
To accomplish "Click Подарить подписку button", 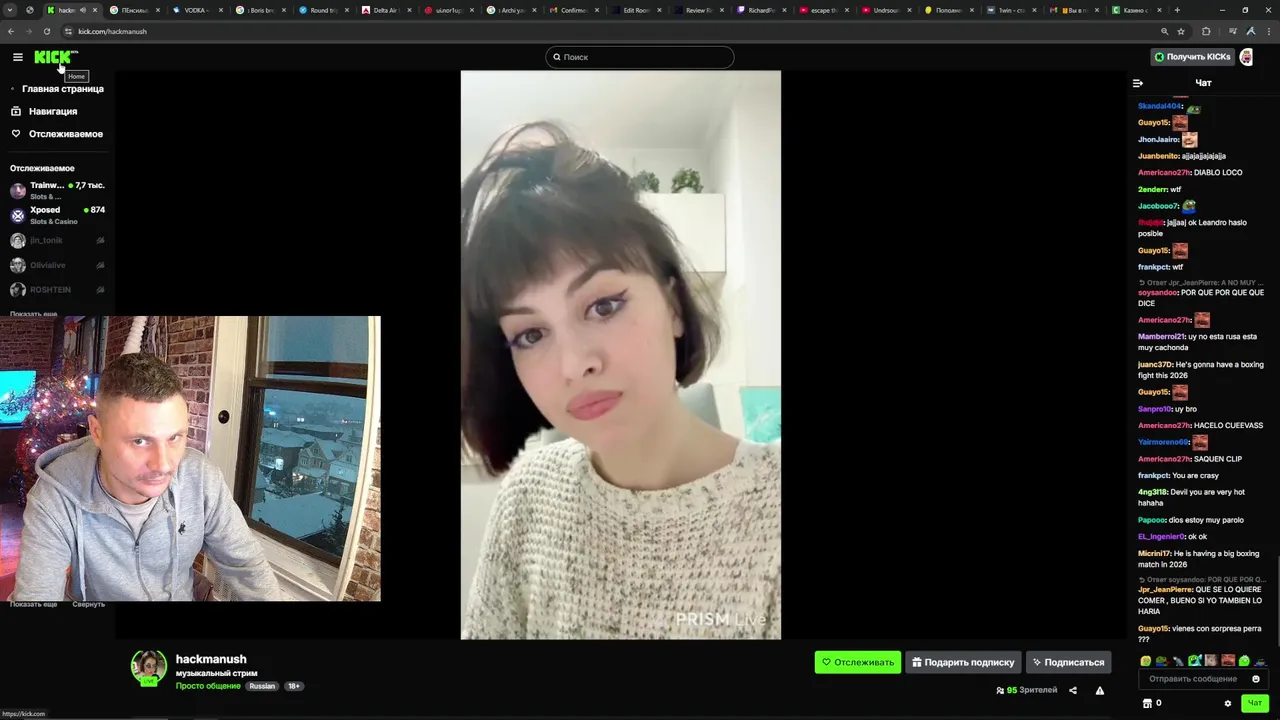I will coord(963,662).
